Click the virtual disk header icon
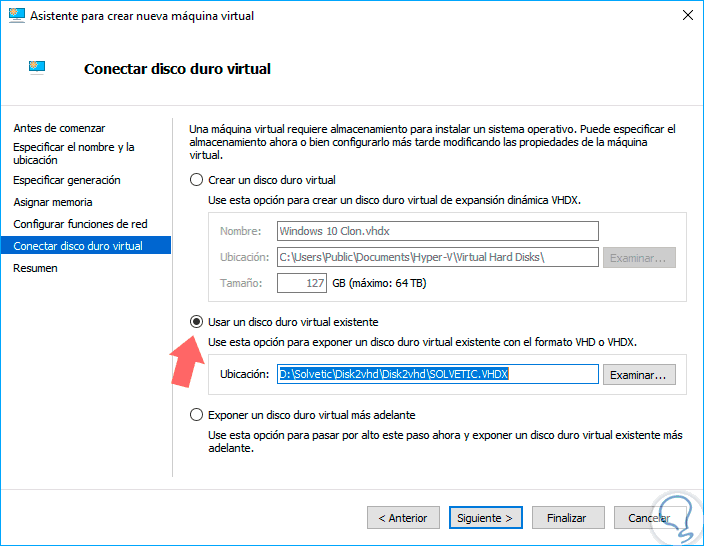 click(x=38, y=67)
